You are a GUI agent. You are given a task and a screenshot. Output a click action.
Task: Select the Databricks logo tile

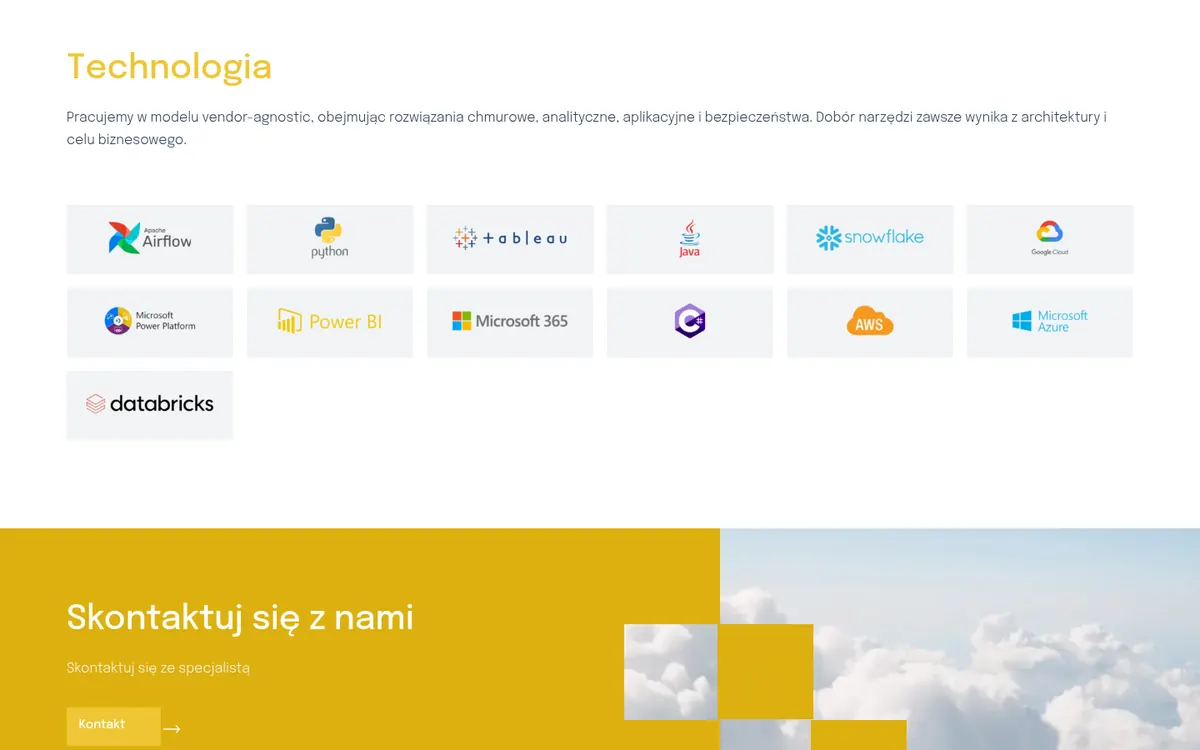tap(150, 405)
